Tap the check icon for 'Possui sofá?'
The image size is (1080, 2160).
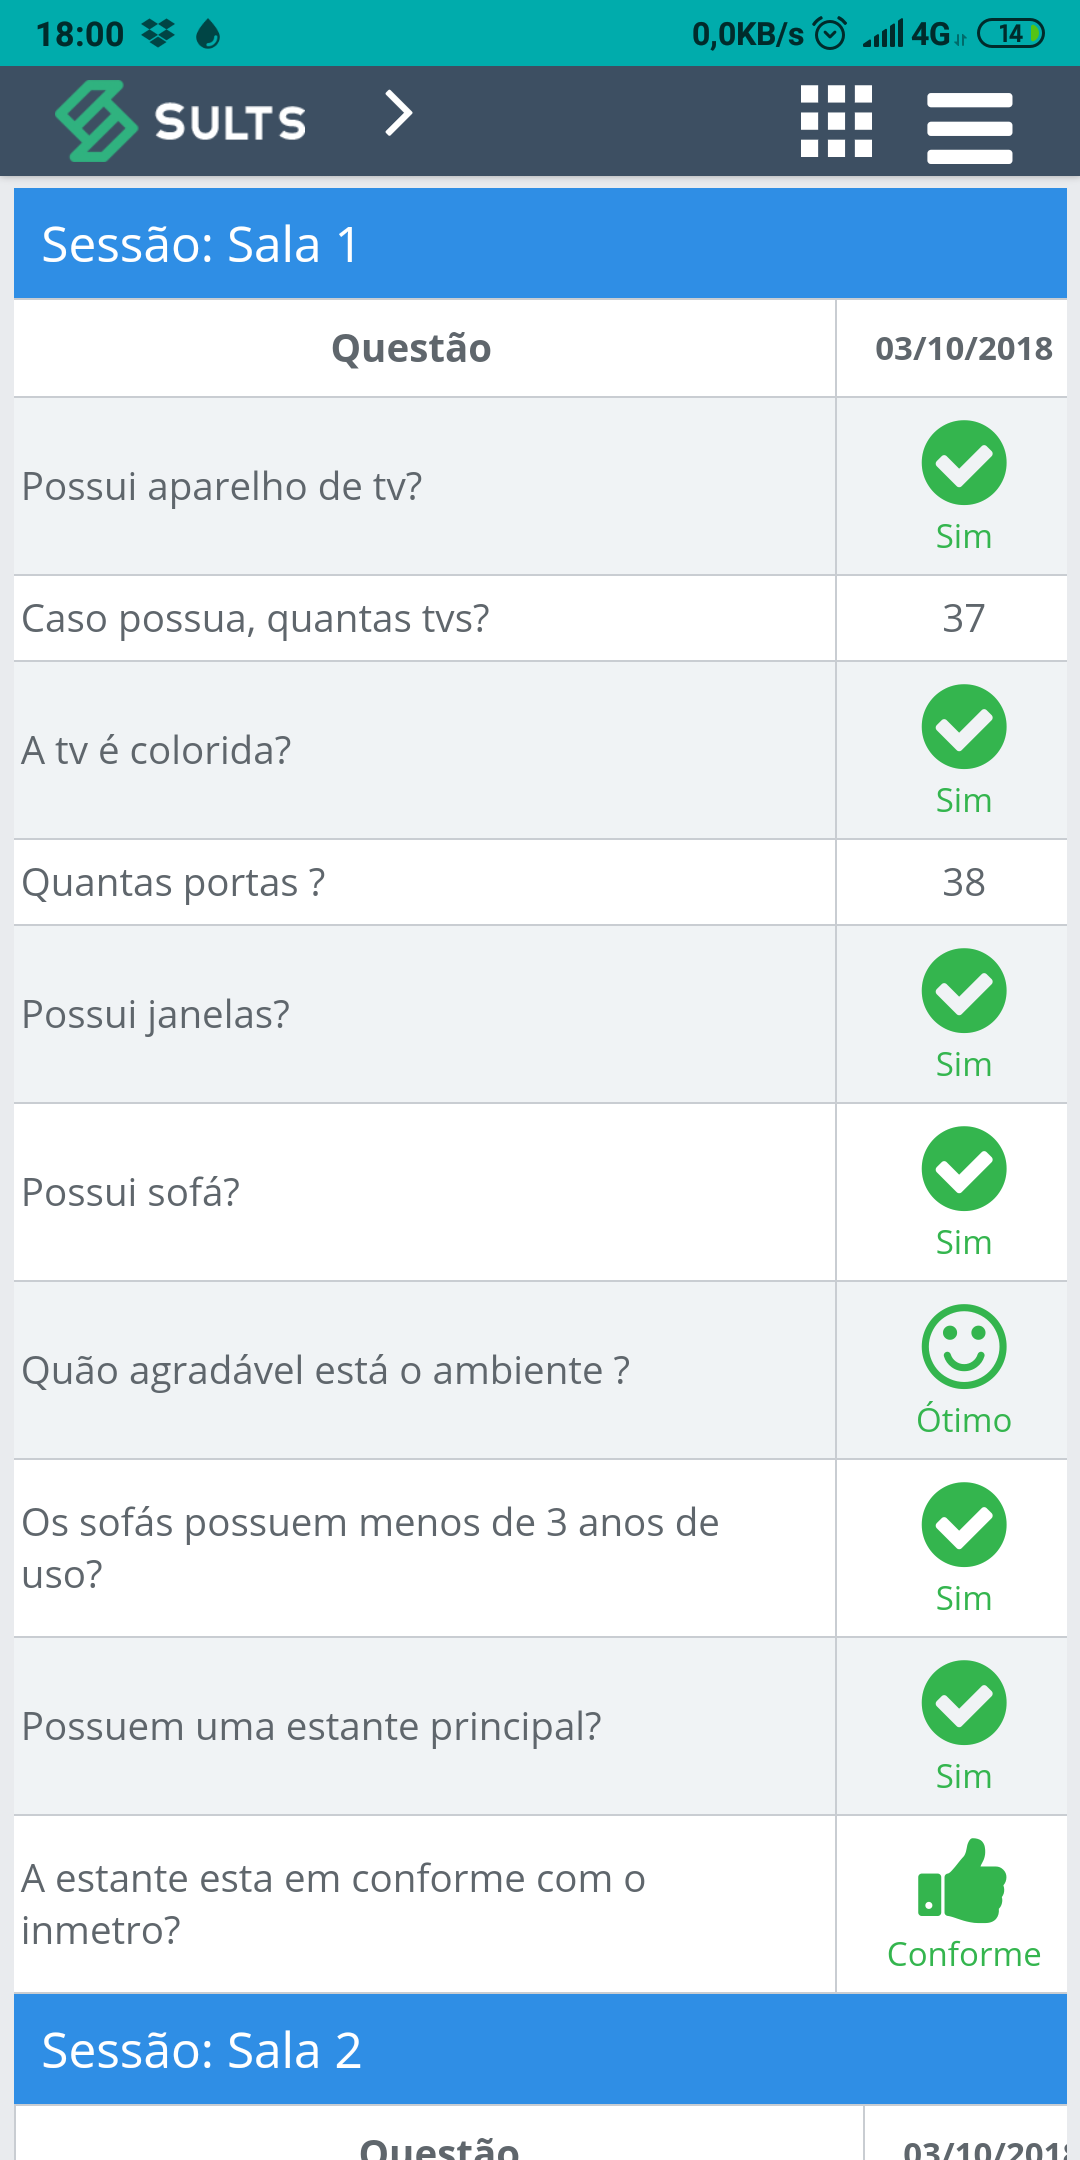coord(964,1168)
